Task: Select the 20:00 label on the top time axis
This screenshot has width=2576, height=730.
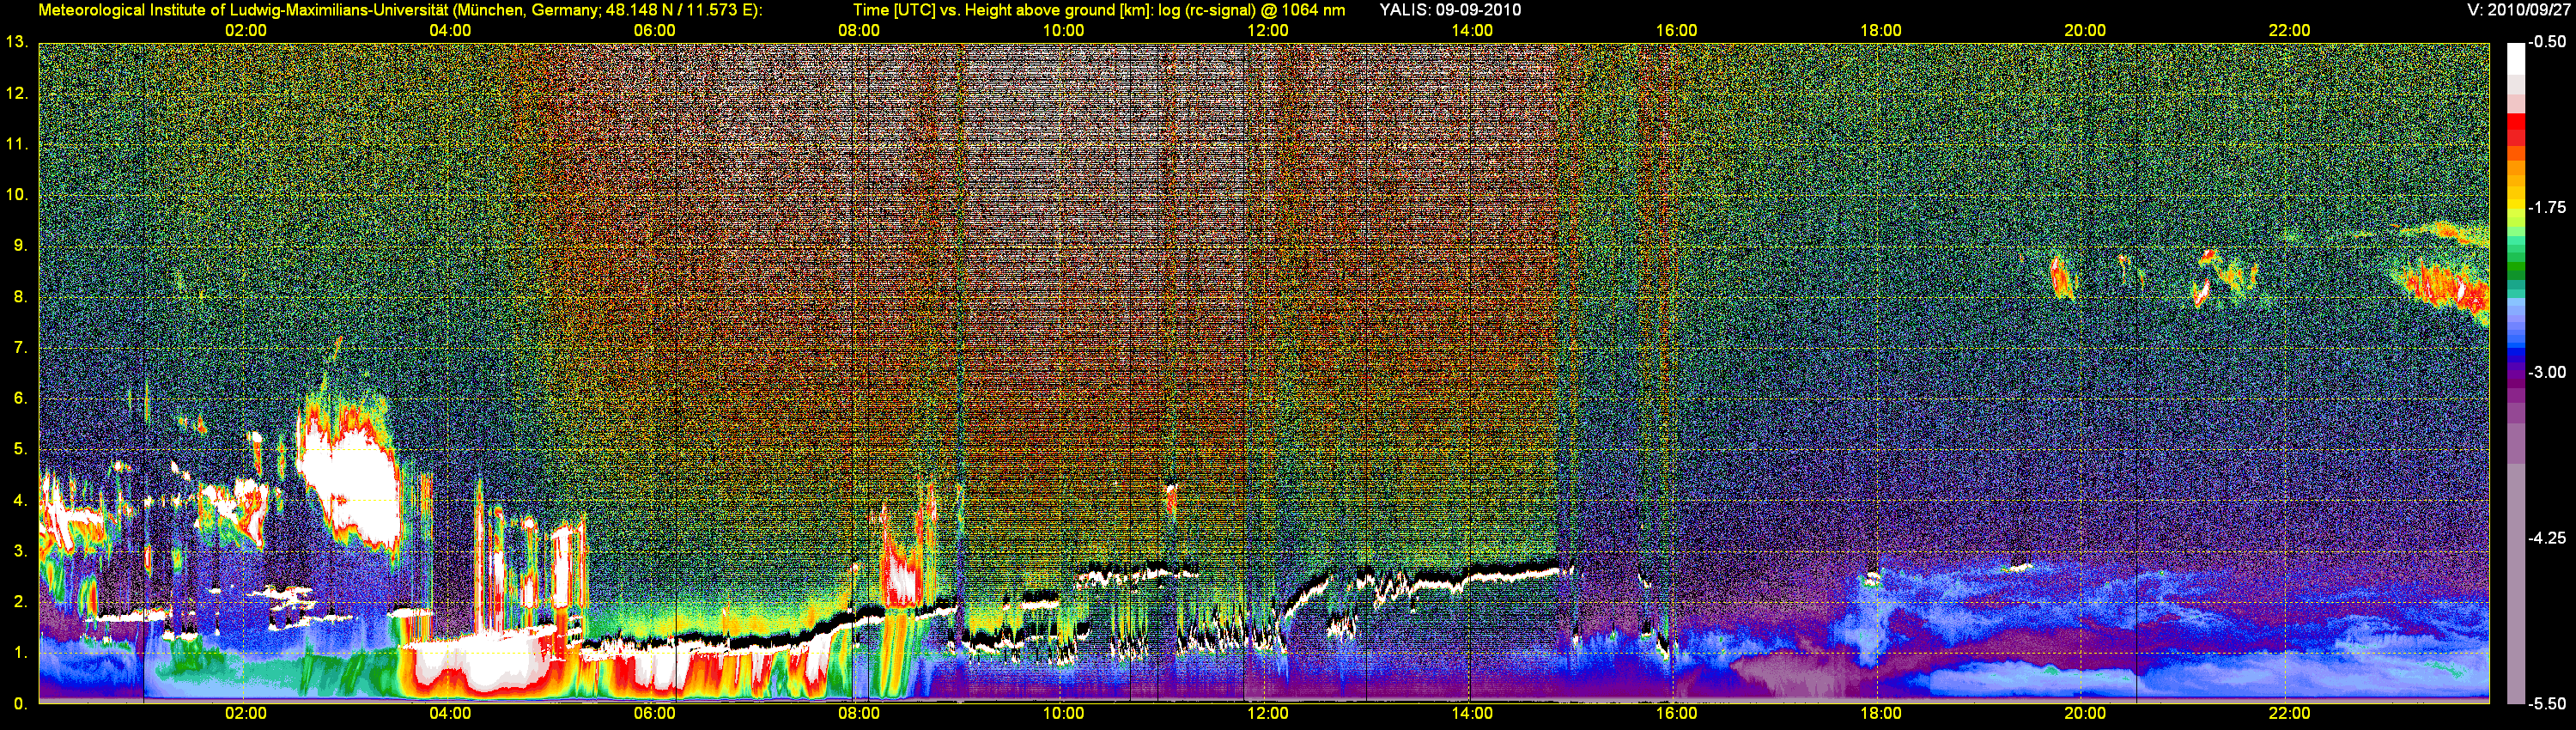Action: click(x=2085, y=31)
